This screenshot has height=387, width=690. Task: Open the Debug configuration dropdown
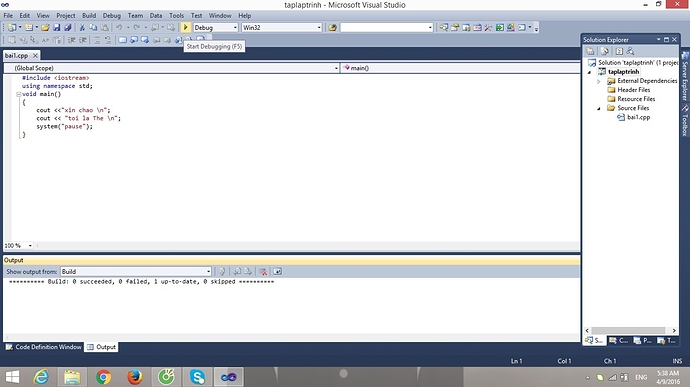click(x=216, y=27)
